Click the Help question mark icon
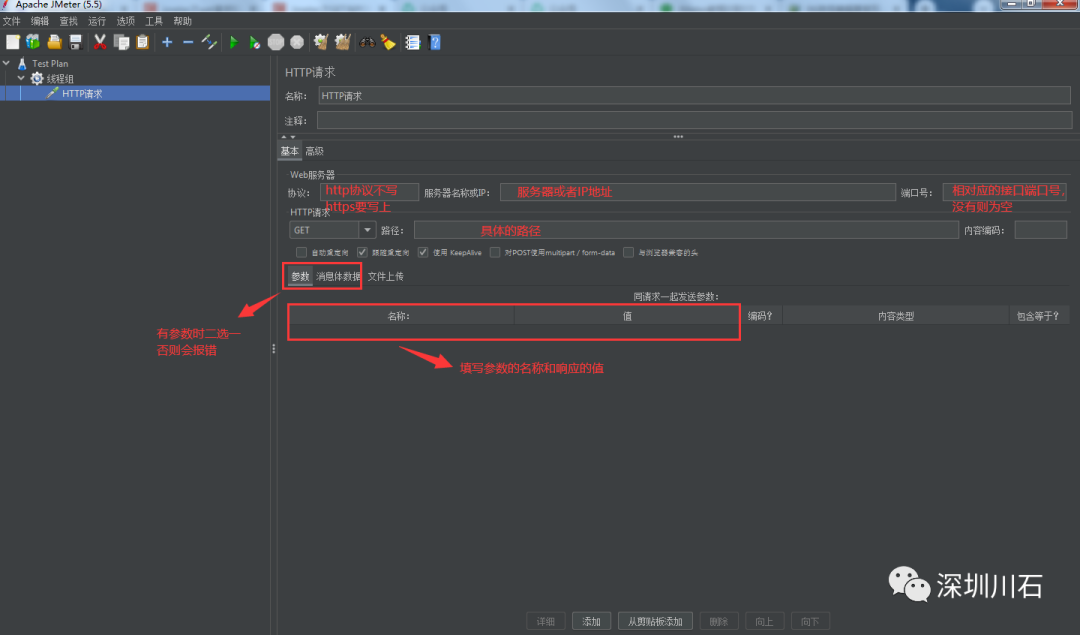Viewport: 1080px width, 635px height. (x=435, y=42)
